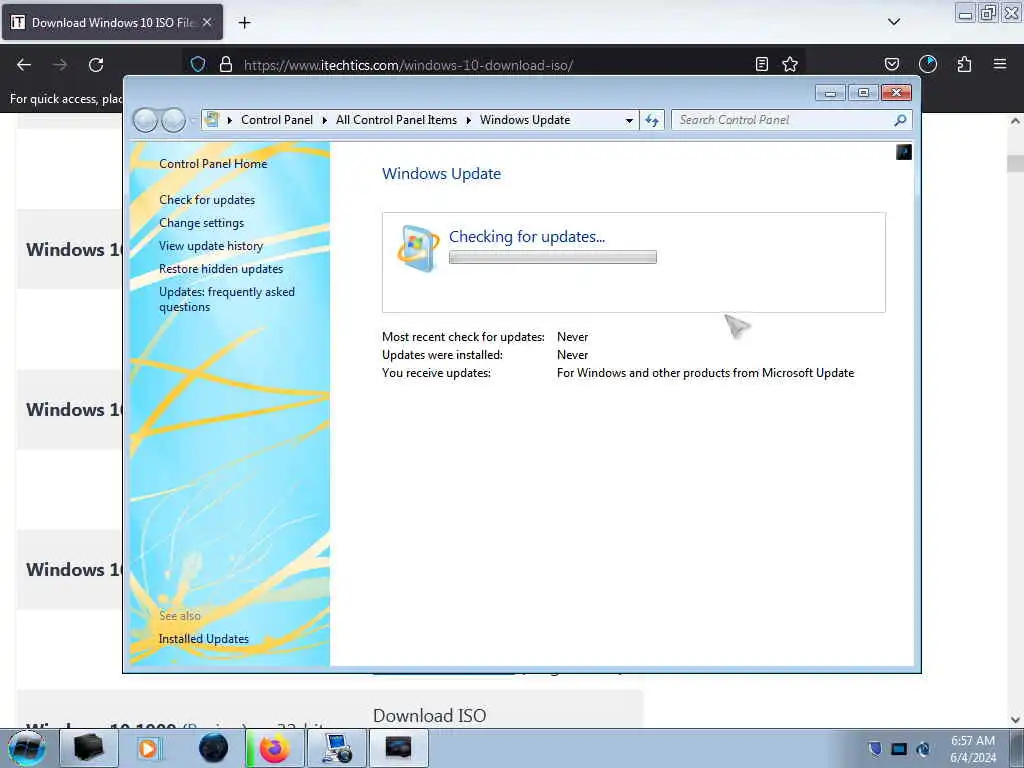Focus the Search Control Panel field
The width and height of the screenshot is (1024, 768).
coord(784,120)
